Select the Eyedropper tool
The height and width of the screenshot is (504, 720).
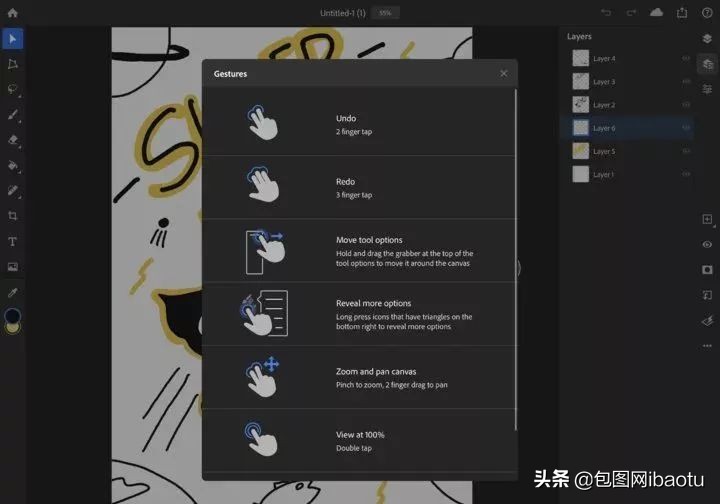click(12, 292)
